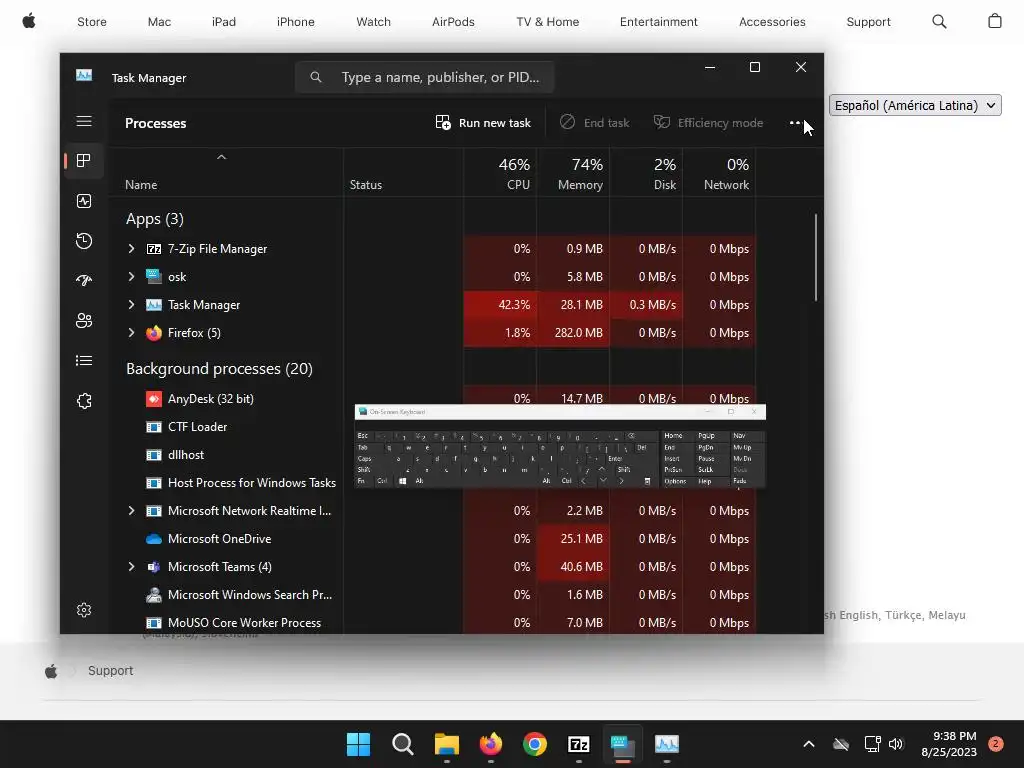Screen dimensions: 1024x768
Task: Switch to 7-Zip in taskbar
Action: pyautogui.click(x=579, y=744)
